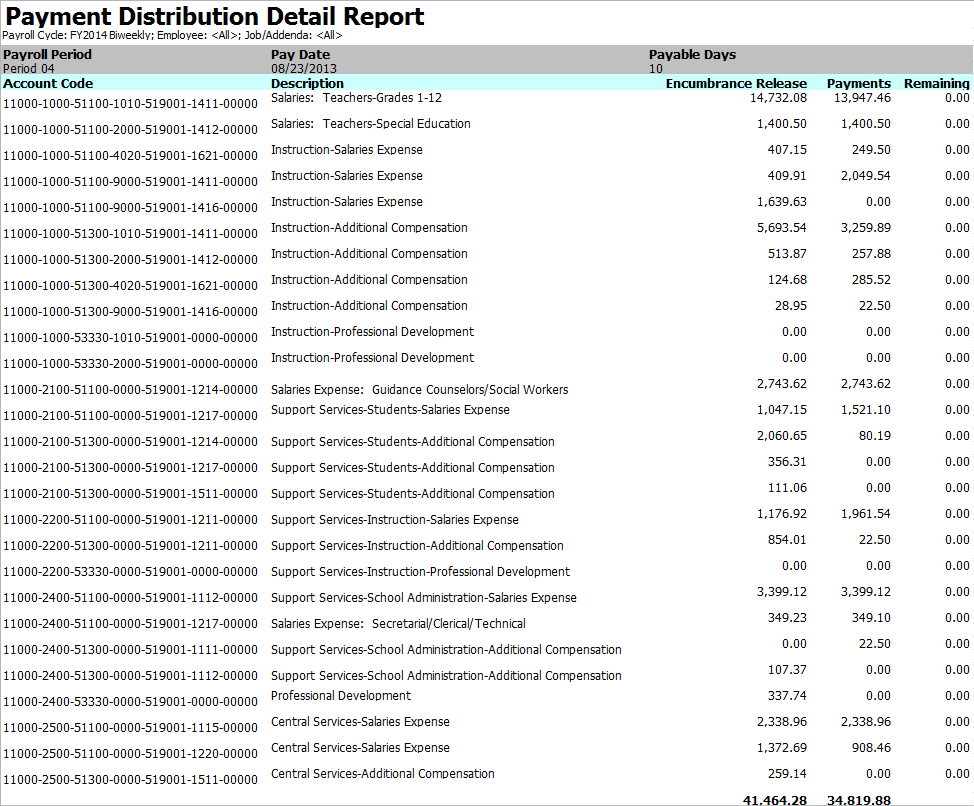This screenshot has width=974, height=806.
Task: Click Salaries: Teachers-Special Education description
Action: tap(370, 124)
